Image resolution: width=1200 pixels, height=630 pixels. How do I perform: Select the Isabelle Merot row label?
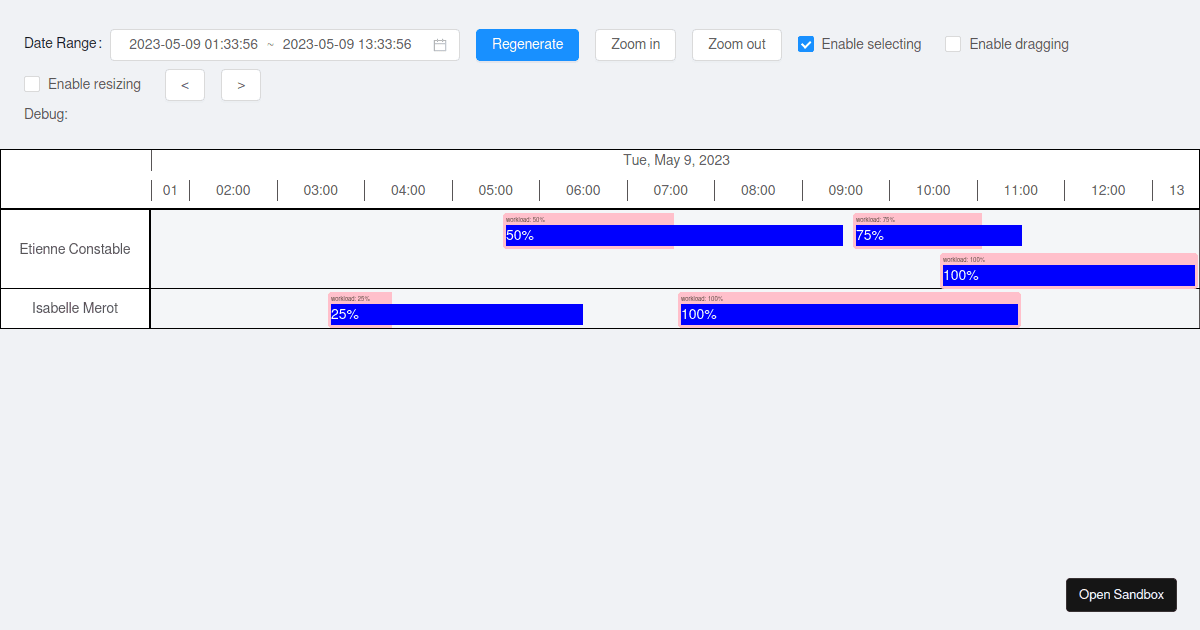coord(75,308)
